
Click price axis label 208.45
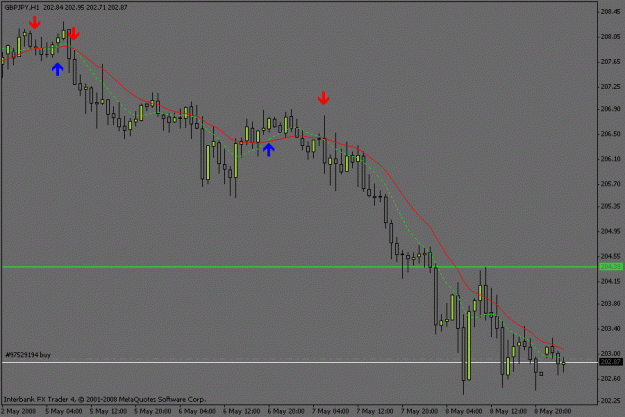click(x=611, y=12)
